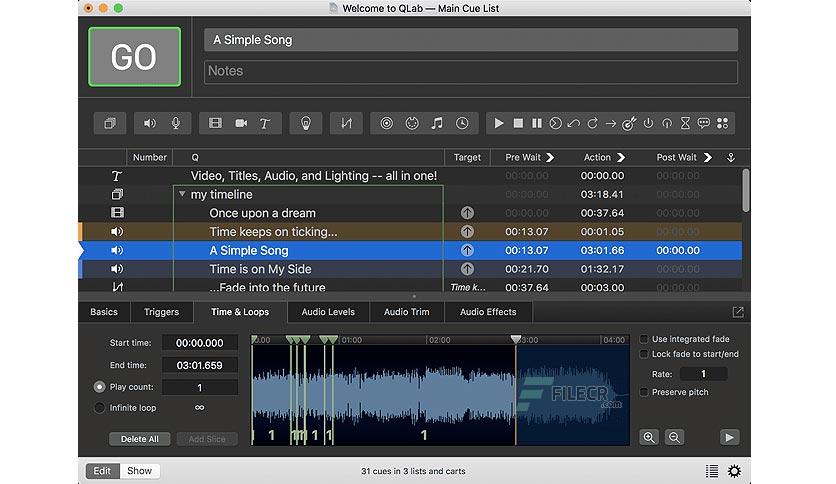Add a Reset cue with undo arrow icon
Image resolution: width=836 pixels, height=484 pixels.
point(574,124)
